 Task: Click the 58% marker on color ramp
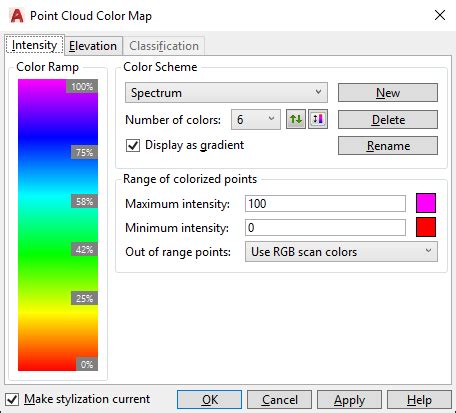coord(84,201)
